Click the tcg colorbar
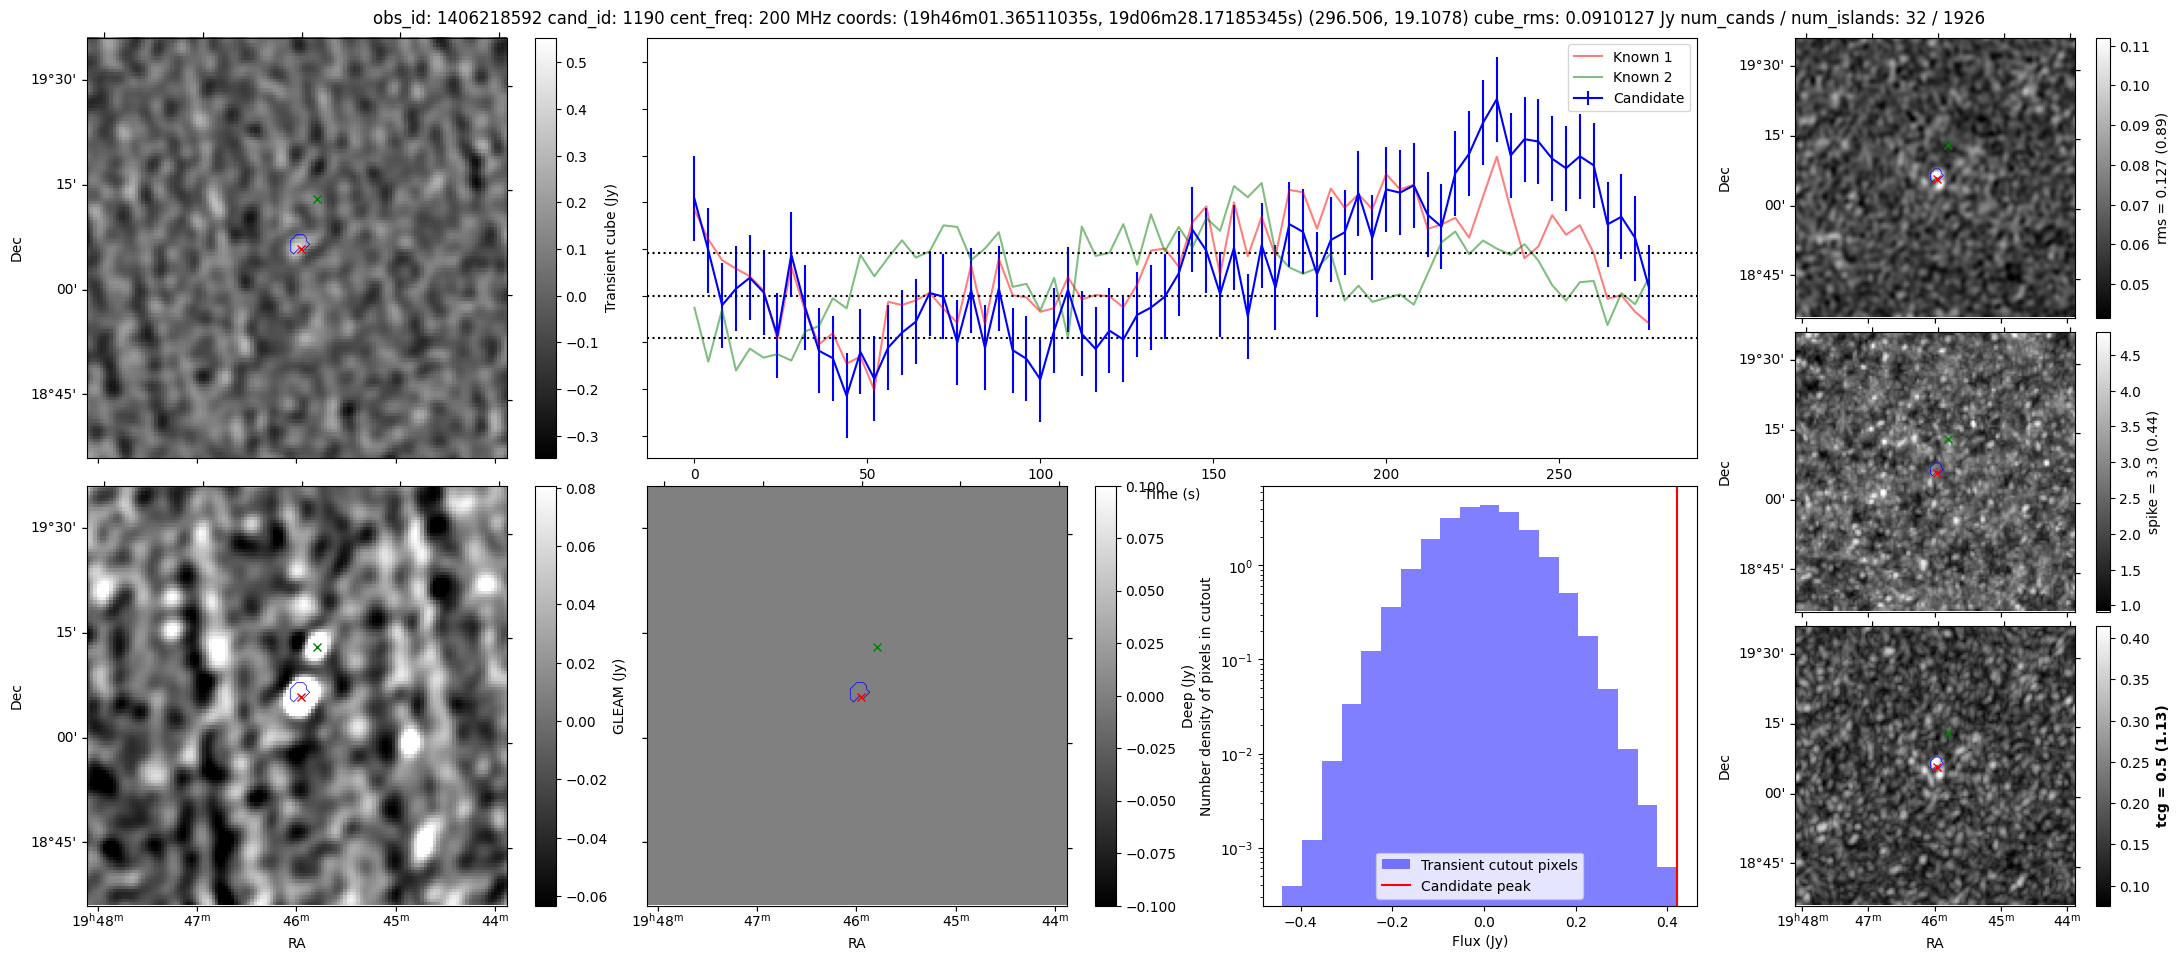 (x=2103, y=766)
